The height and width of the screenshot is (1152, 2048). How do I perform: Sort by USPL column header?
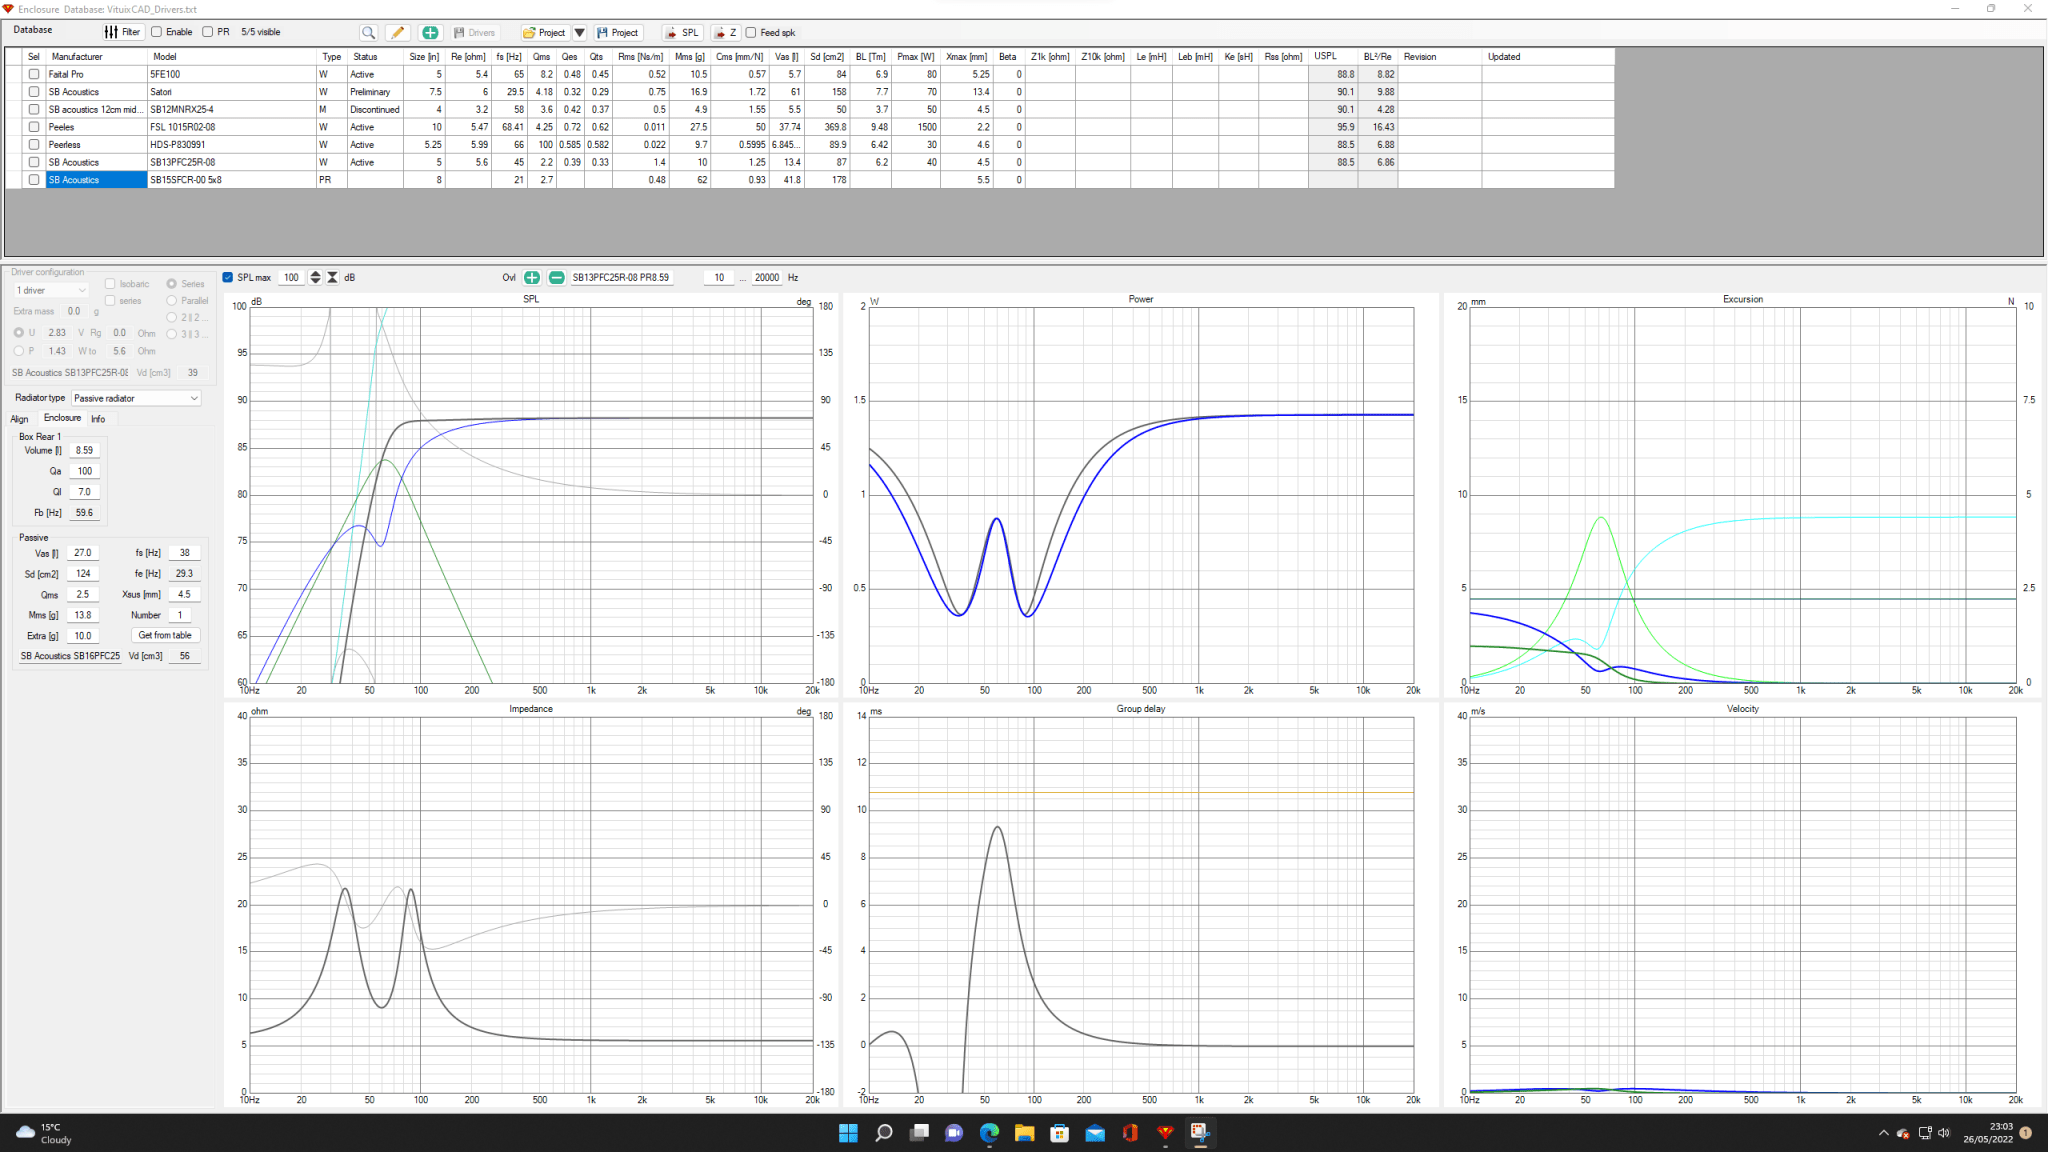tap(1333, 57)
